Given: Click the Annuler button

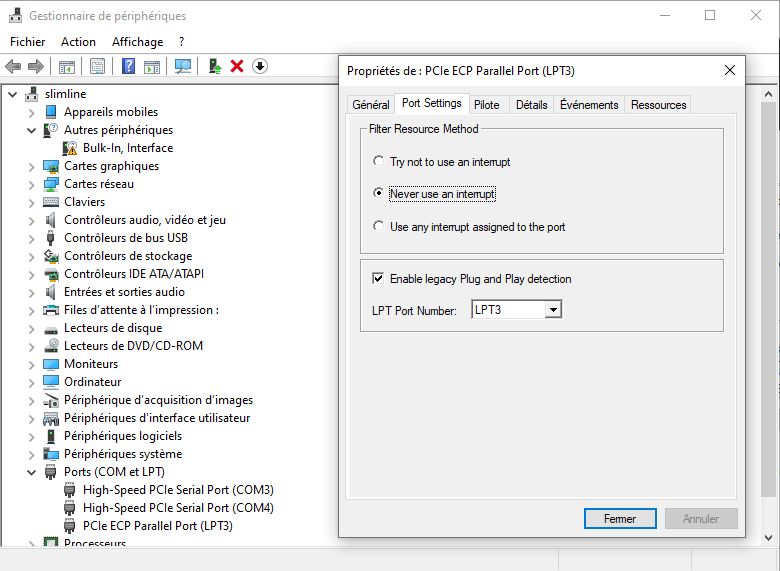Looking at the screenshot, I should [x=701, y=519].
